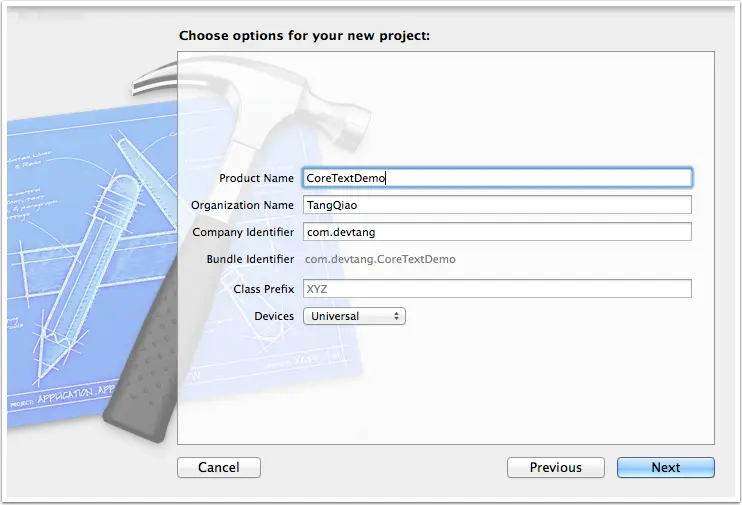Click the "Choose options for your new project" heading
Image resolution: width=742 pixels, height=505 pixels.
point(304,36)
